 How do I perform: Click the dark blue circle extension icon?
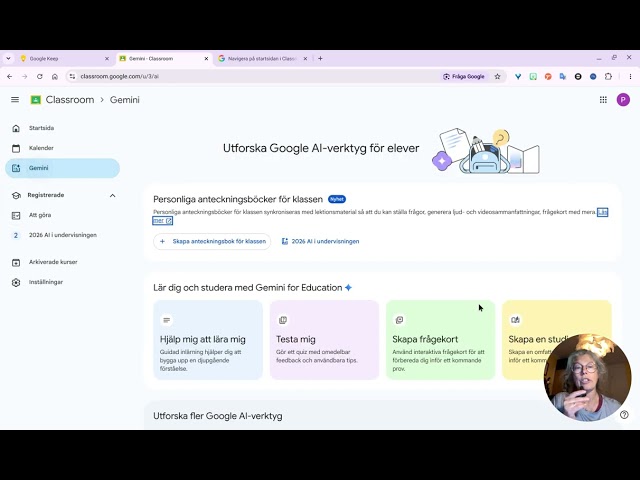593,76
